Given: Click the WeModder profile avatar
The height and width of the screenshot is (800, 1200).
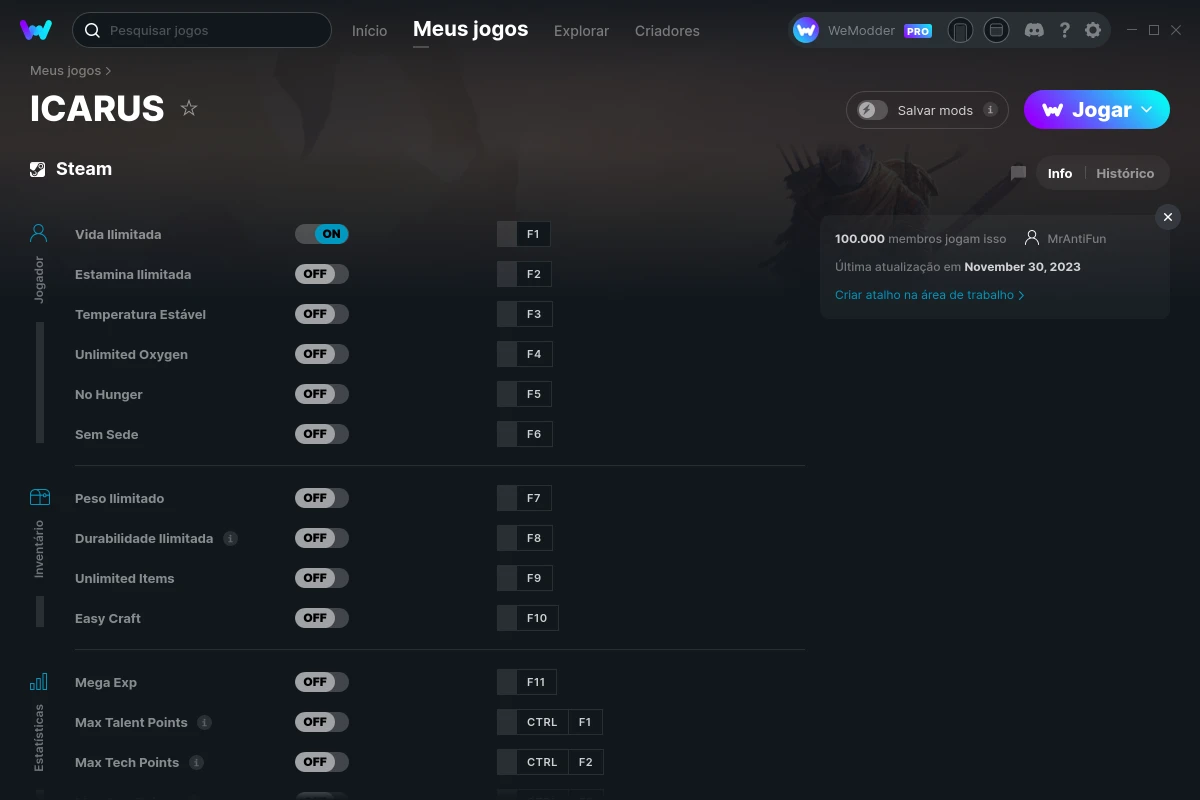Looking at the screenshot, I should point(806,30).
